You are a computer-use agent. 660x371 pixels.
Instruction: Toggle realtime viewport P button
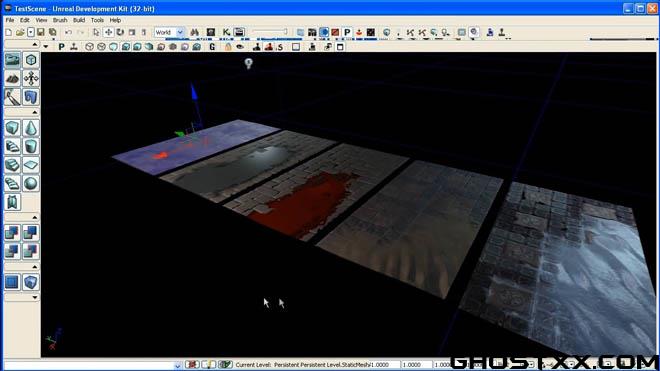click(x=61, y=47)
